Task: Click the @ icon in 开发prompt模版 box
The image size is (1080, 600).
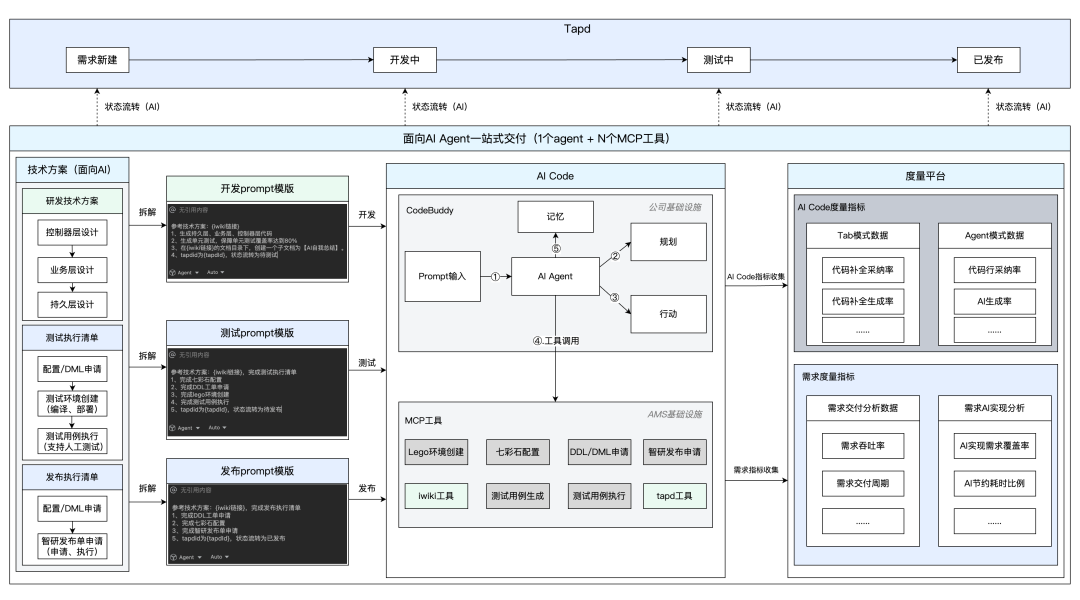Action: click(x=172, y=211)
